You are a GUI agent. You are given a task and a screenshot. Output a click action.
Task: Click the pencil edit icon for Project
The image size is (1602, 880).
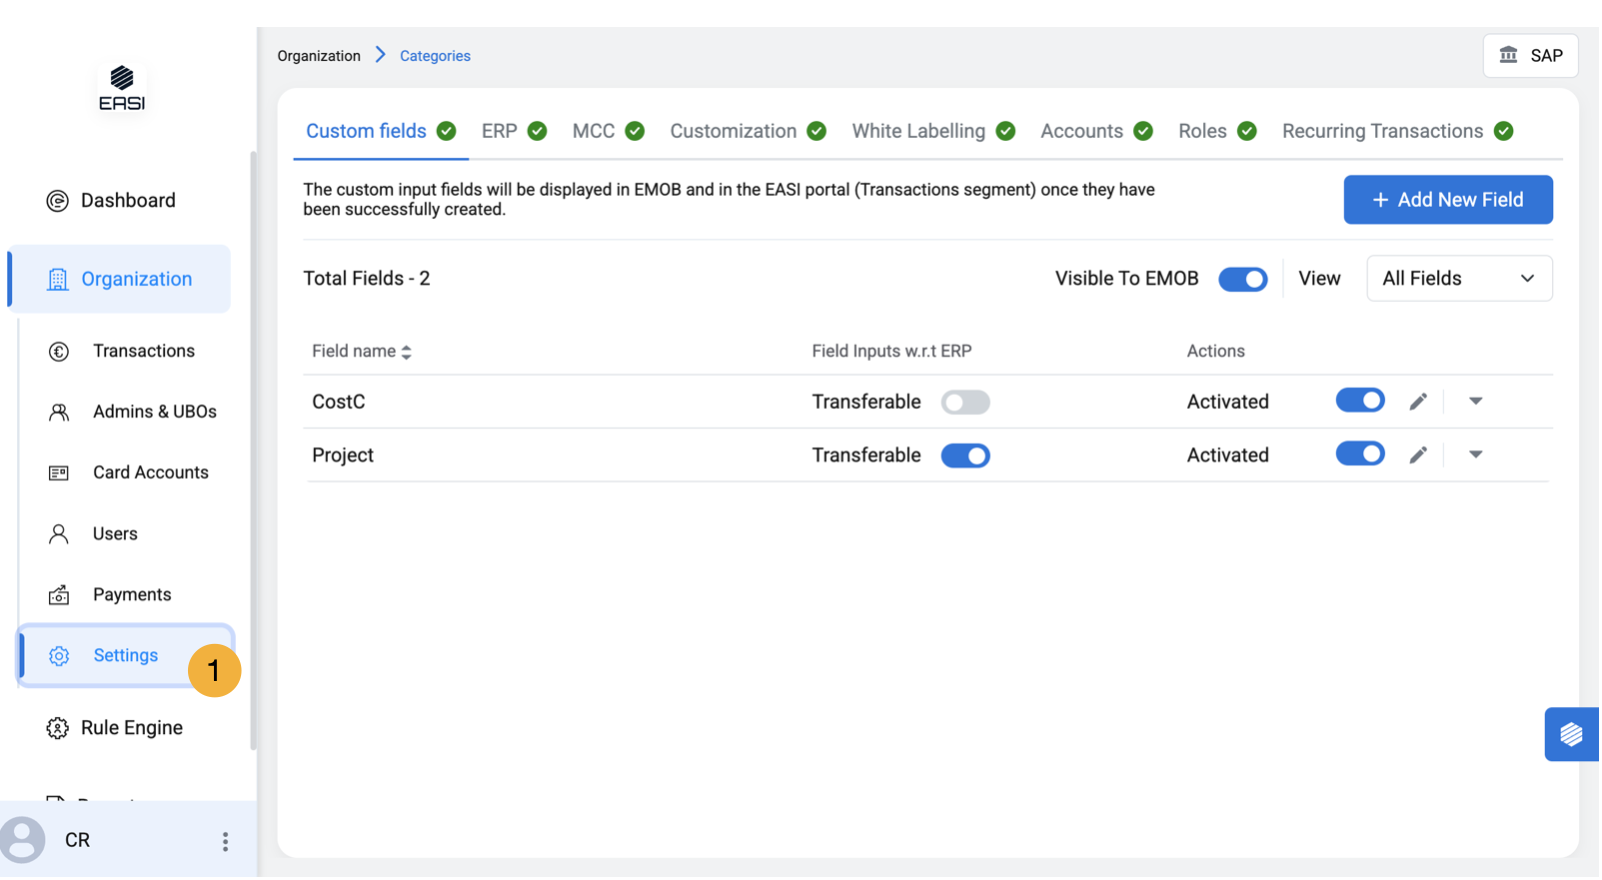click(x=1419, y=456)
